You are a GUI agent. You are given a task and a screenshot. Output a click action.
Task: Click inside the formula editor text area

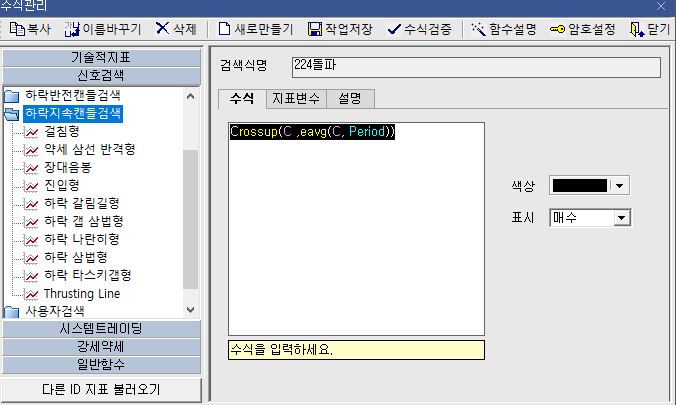[356, 229]
